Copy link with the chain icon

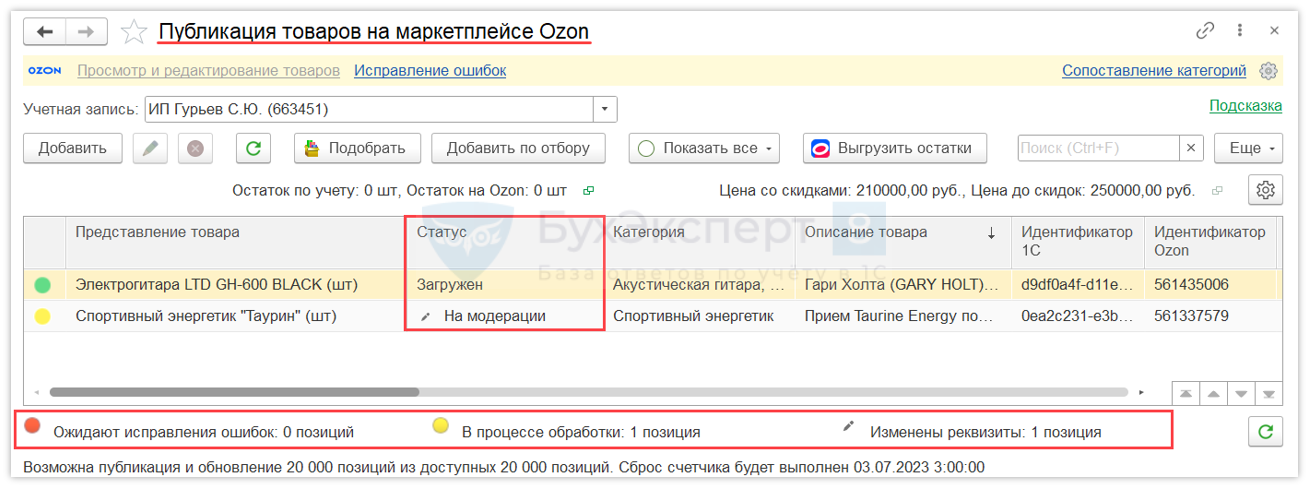tap(1205, 31)
